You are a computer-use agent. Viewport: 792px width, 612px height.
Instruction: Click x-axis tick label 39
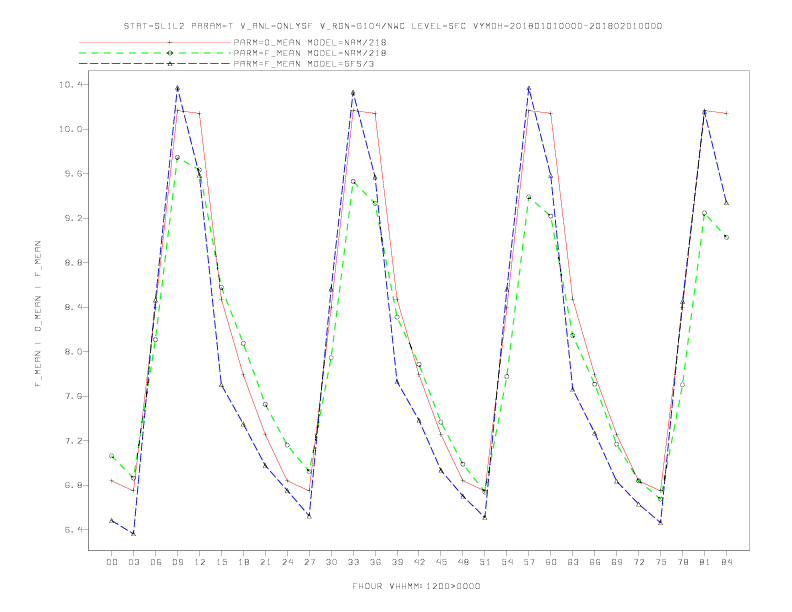coord(397,562)
